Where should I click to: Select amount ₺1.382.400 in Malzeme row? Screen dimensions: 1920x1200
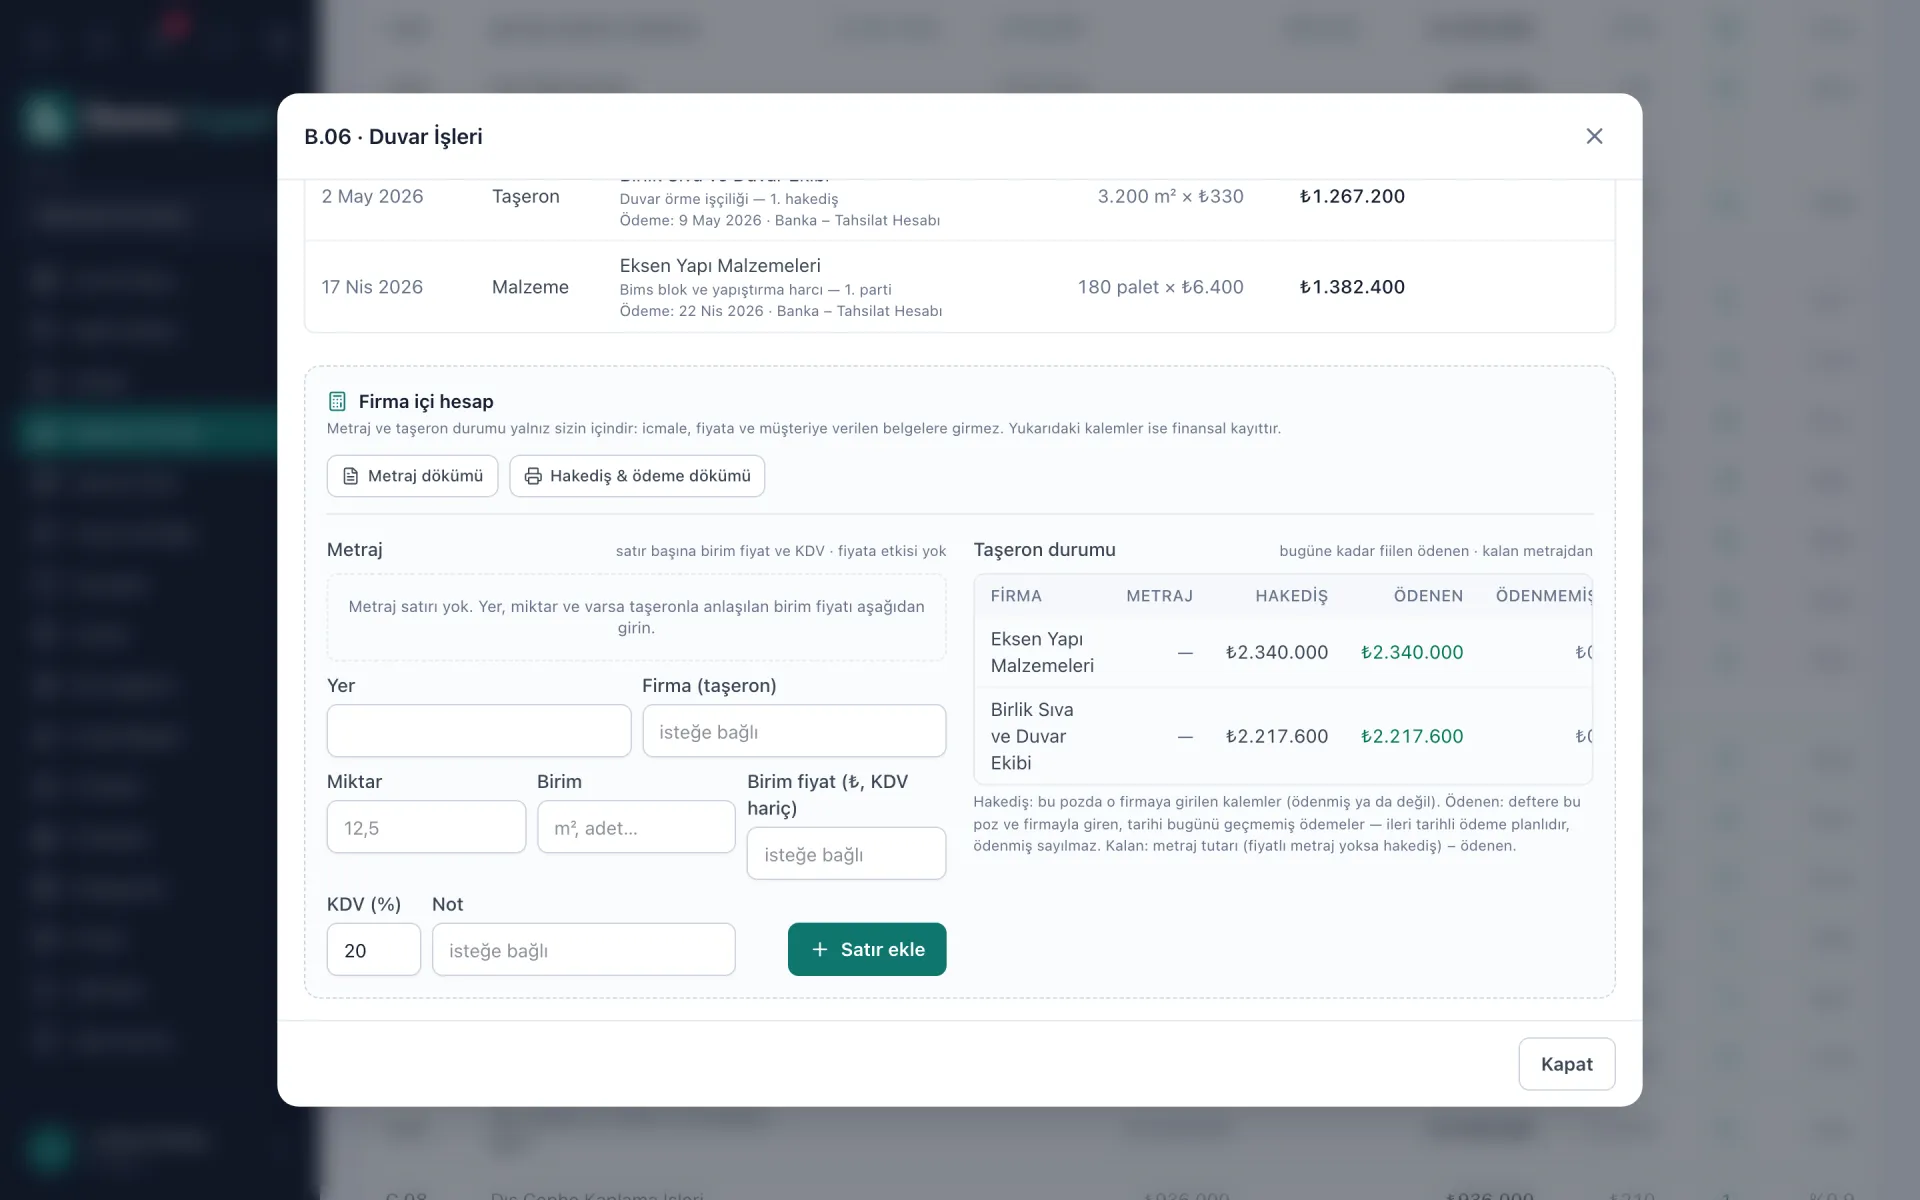click(1352, 287)
